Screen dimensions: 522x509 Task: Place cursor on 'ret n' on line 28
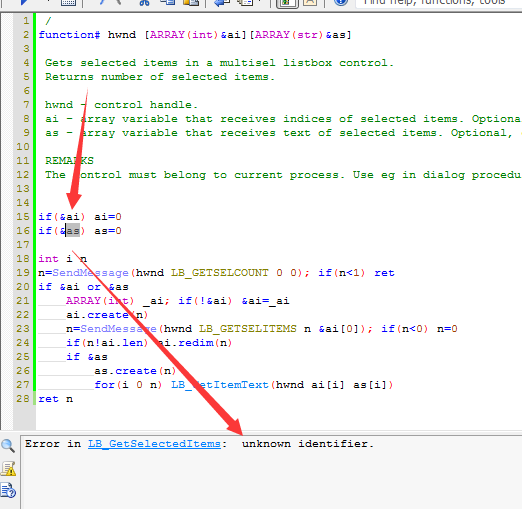coord(55,399)
